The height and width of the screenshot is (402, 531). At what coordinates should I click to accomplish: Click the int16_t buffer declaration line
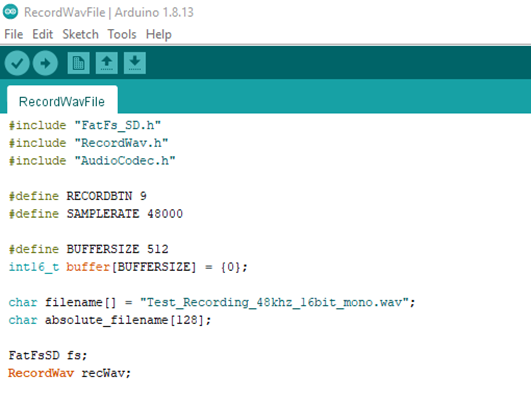(x=128, y=267)
